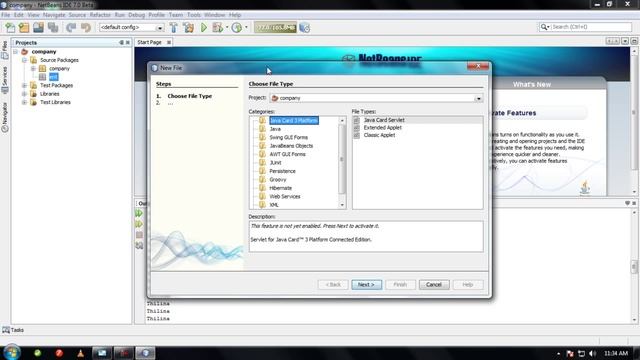Close the Start Page tab
The width and height of the screenshot is (640, 360).
(x=169, y=42)
